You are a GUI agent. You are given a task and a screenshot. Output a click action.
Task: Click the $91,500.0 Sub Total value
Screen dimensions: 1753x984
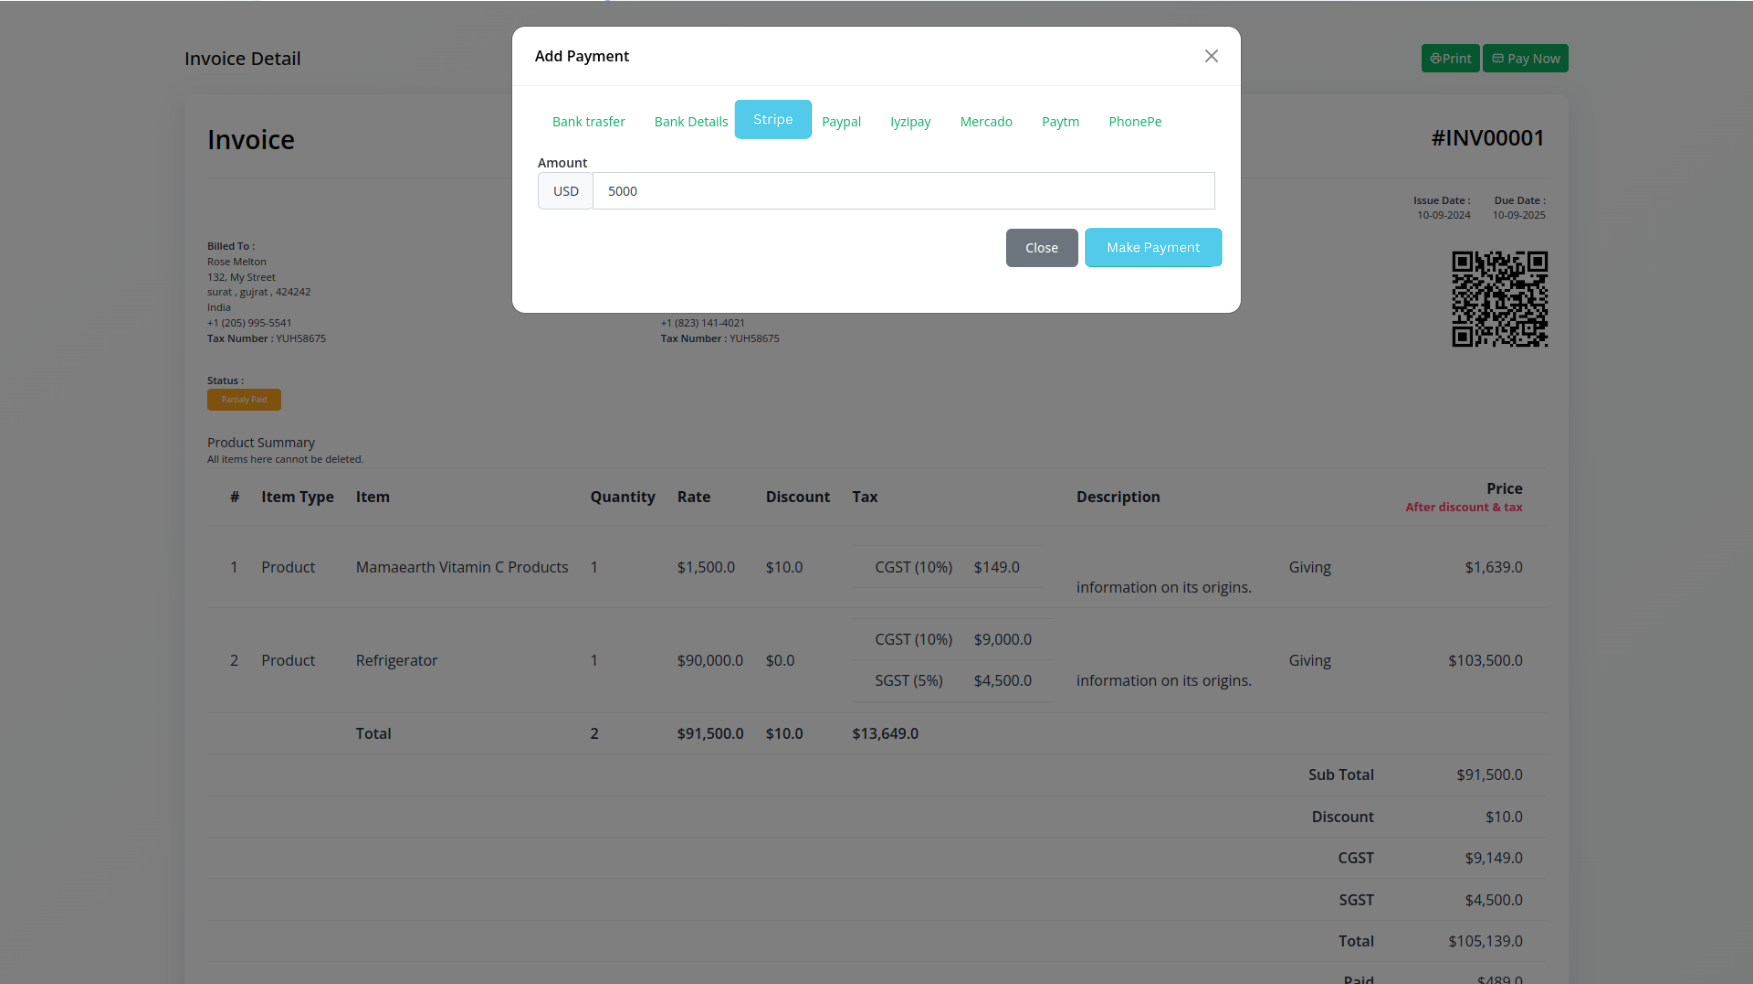click(1489, 774)
